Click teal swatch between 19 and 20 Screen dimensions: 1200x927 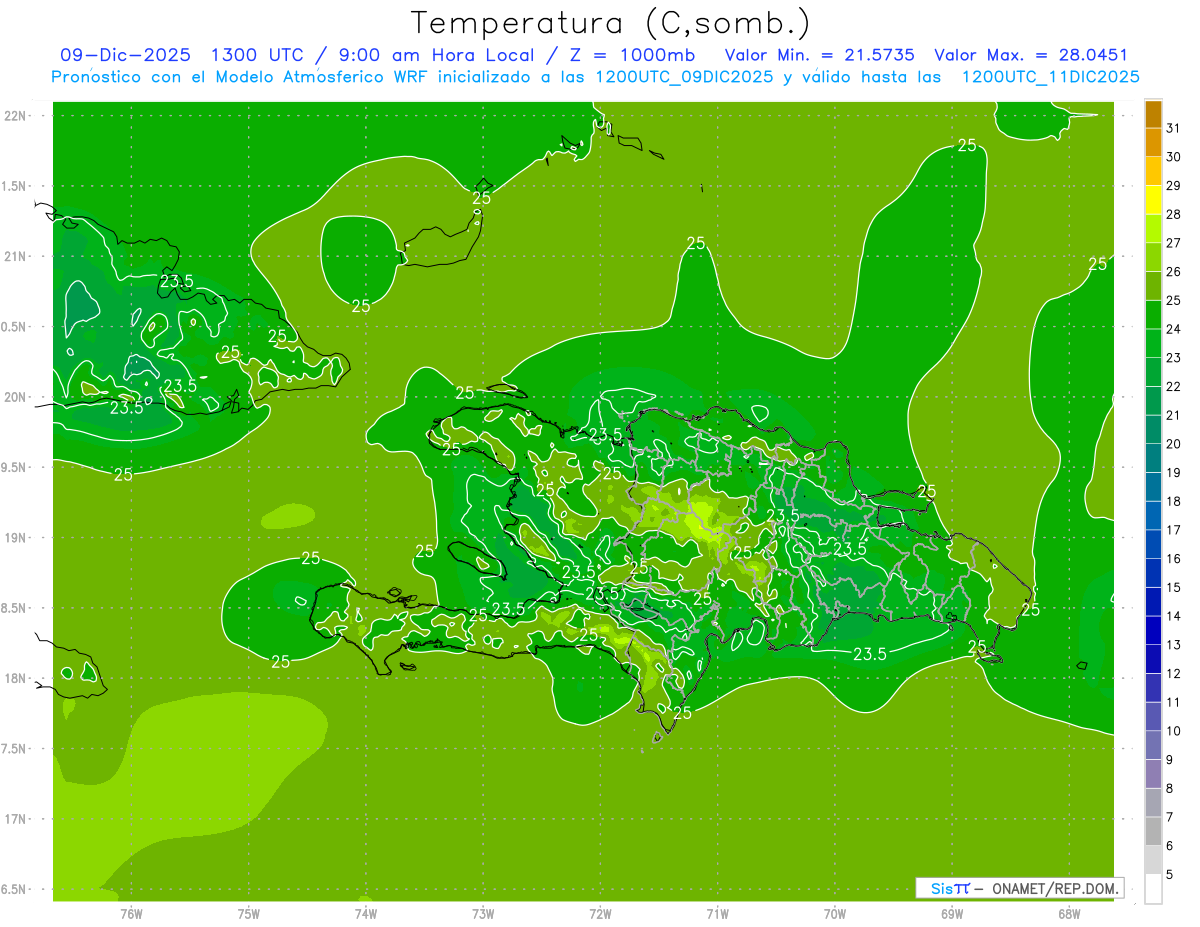(1153, 458)
